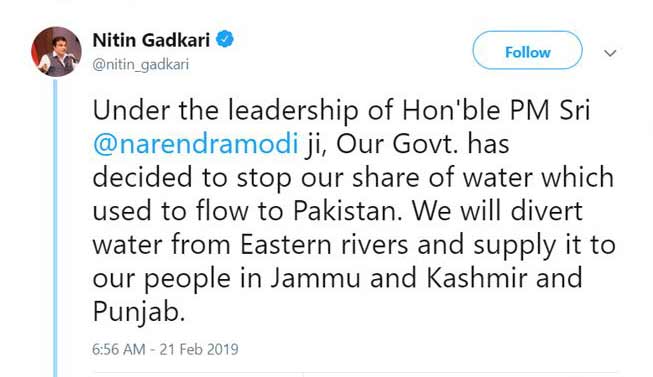
Task: Open the @narendramodi mention link
Action: coord(196,144)
